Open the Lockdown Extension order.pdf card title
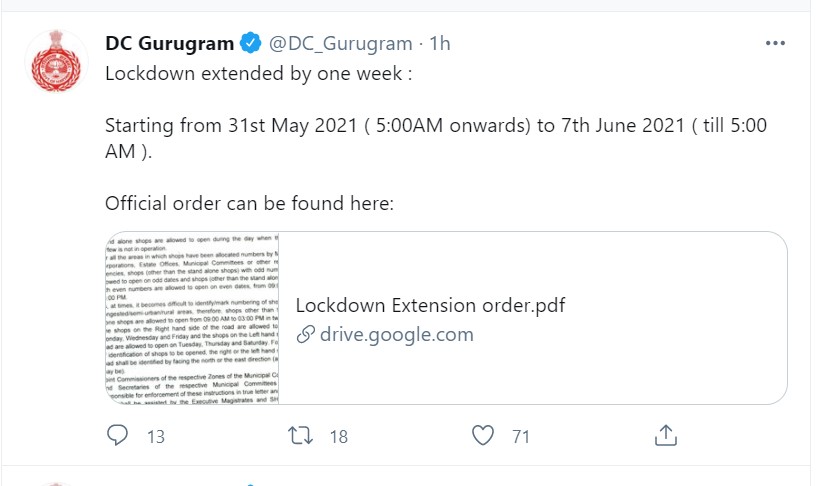 tap(430, 305)
